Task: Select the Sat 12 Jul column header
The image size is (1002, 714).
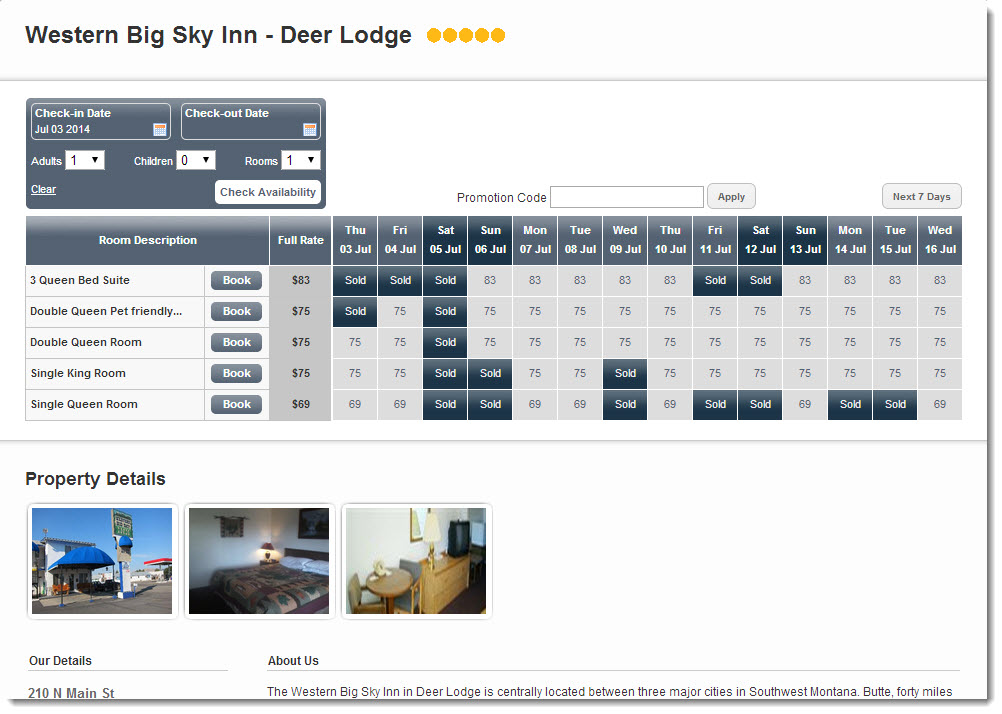Action: pos(760,240)
